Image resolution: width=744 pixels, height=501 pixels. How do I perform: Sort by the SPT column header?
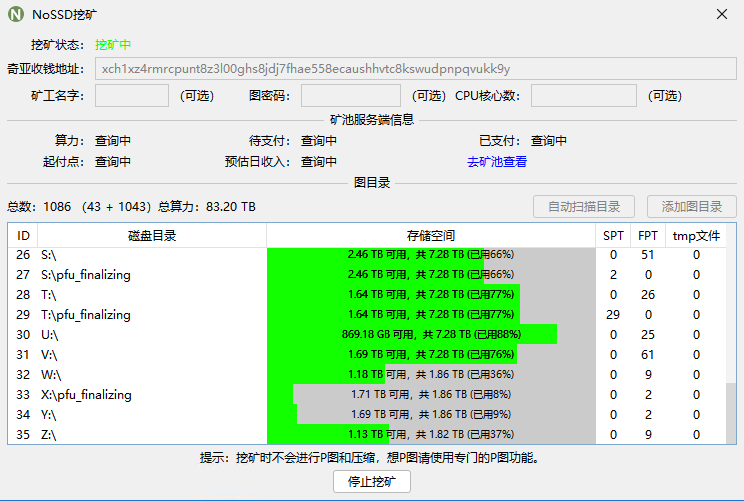point(613,236)
